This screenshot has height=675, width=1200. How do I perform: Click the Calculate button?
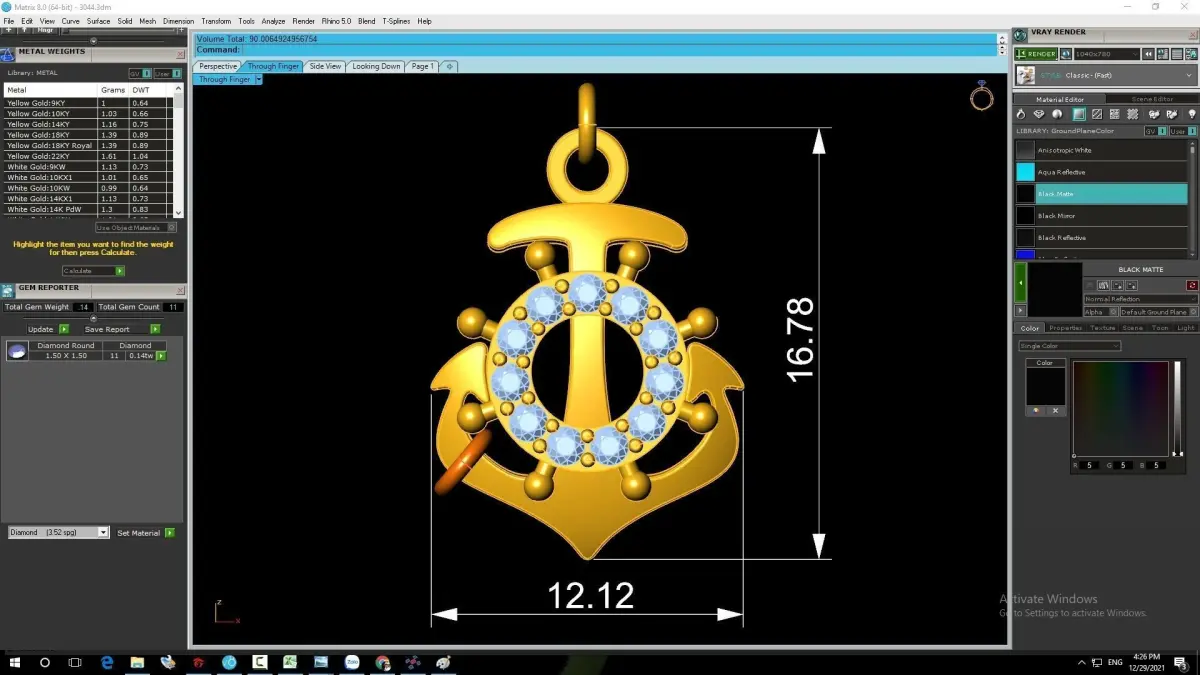click(x=93, y=271)
